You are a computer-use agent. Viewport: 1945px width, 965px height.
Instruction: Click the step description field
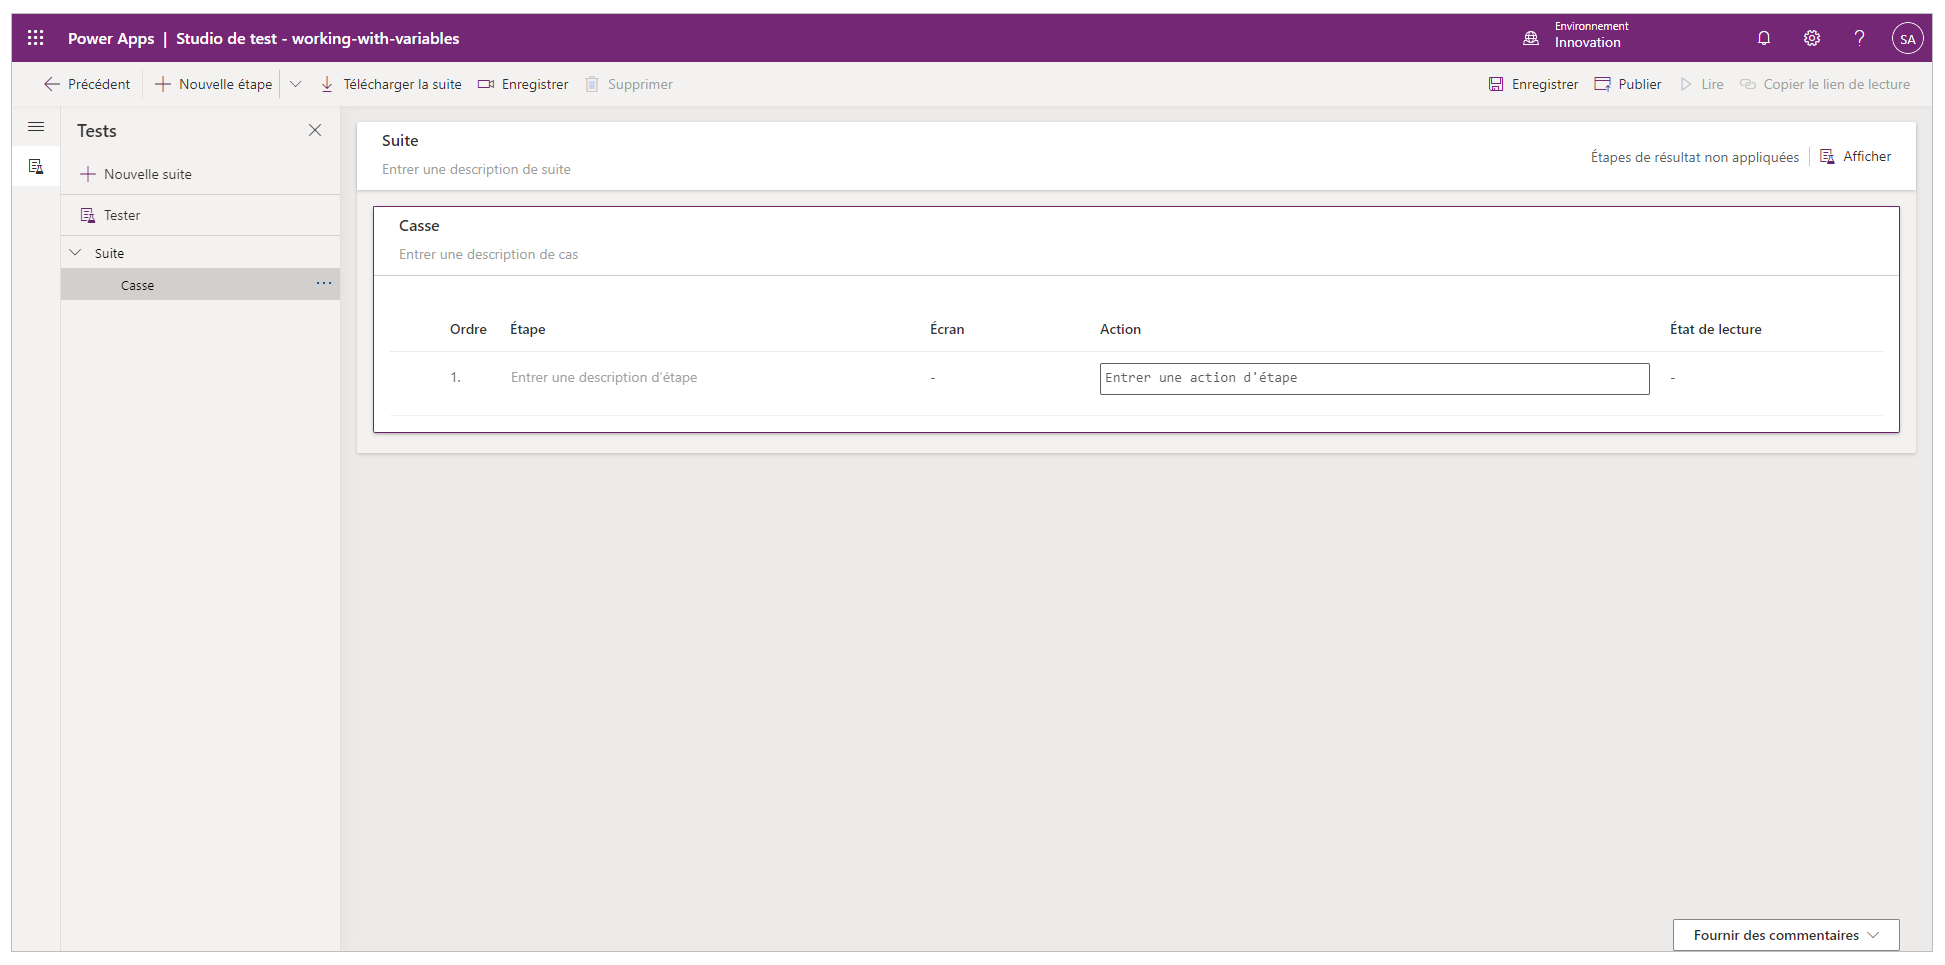604,378
